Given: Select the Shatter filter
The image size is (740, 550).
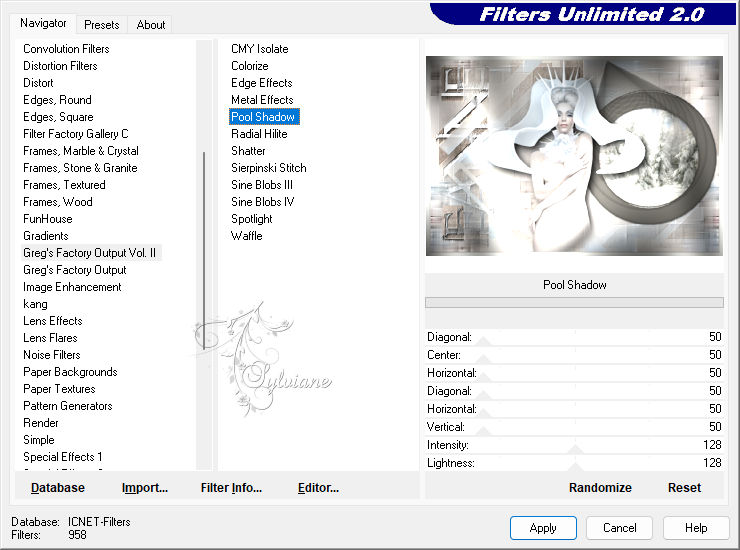Looking at the screenshot, I should (x=248, y=151).
